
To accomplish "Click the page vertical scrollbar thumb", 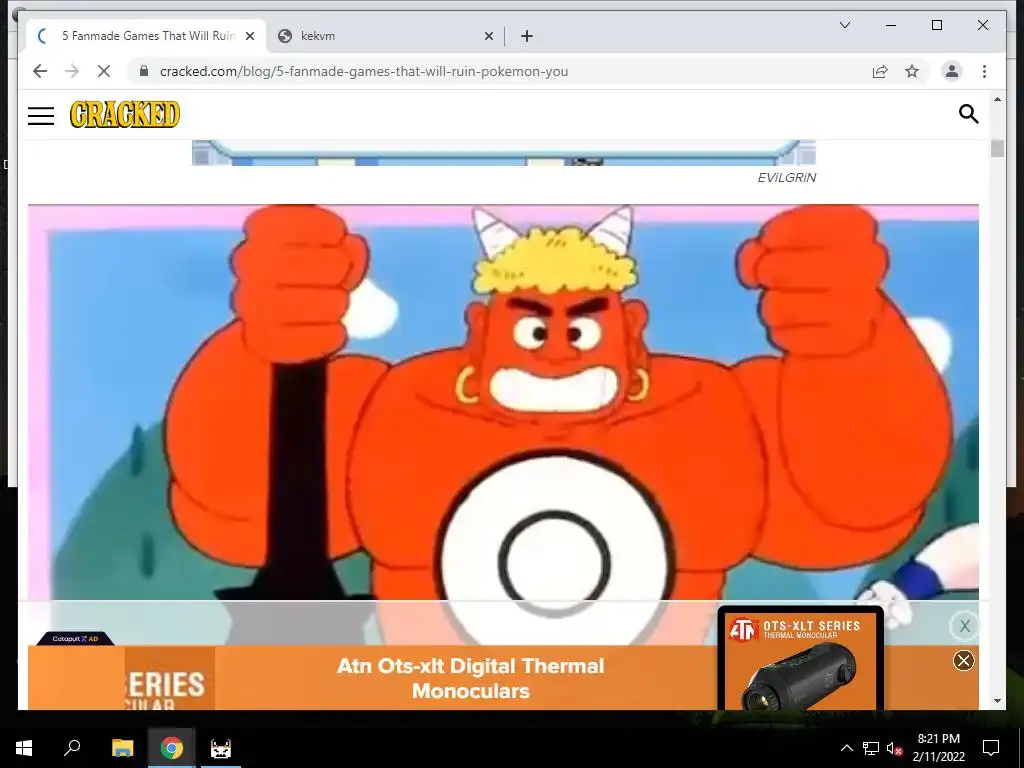I will [997, 148].
